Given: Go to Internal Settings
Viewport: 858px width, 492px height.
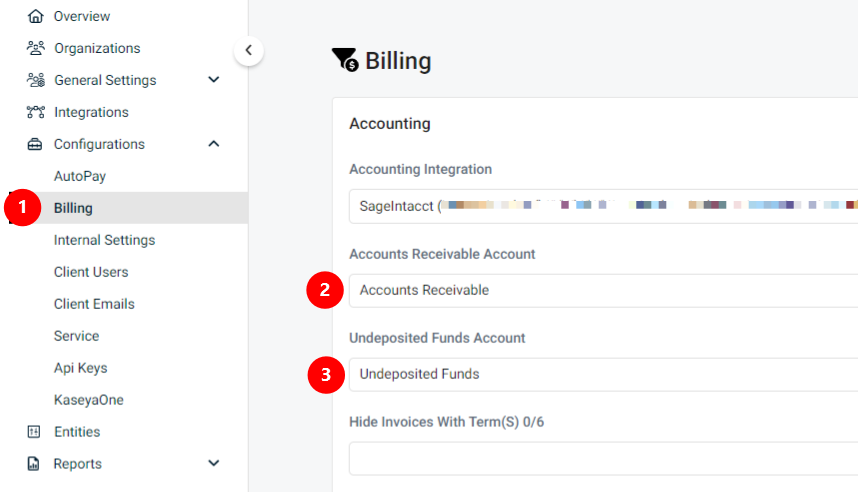Looking at the screenshot, I should pos(105,240).
